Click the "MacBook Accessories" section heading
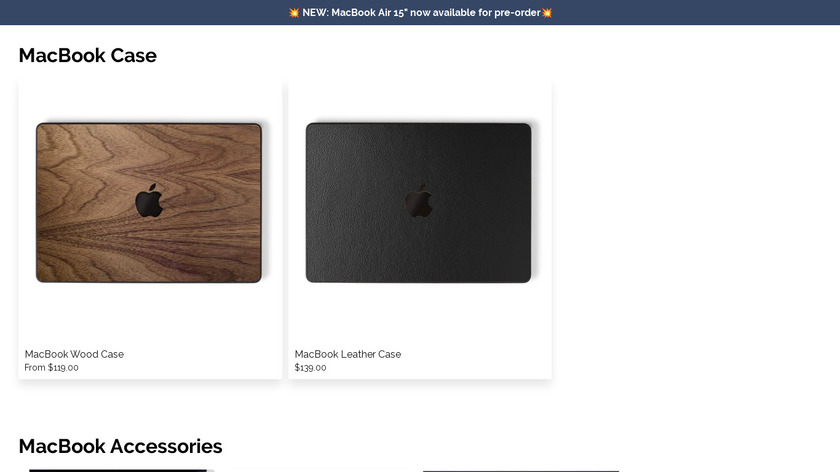The width and height of the screenshot is (840, 472). (x=121, y=446)
